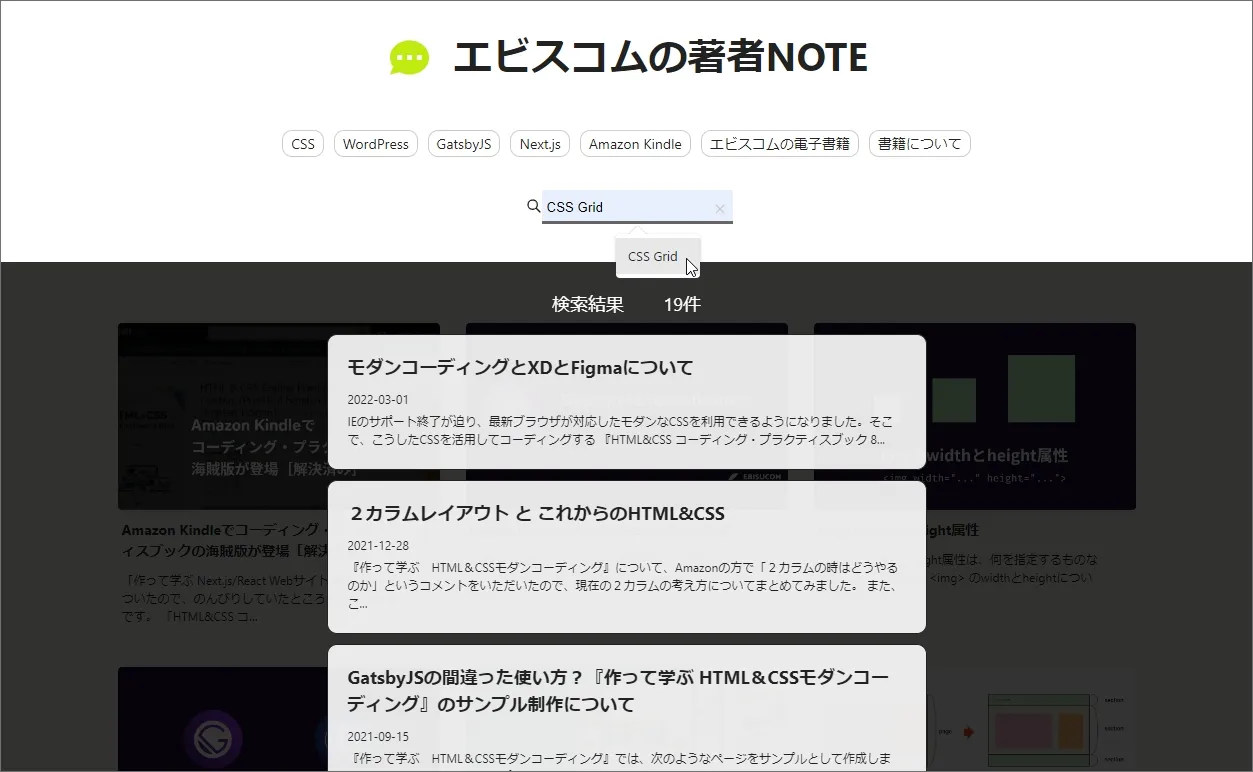Select the GatsbyJS category tag
The height and width of the screenshot is (772, 1253).
click(464, 144)
